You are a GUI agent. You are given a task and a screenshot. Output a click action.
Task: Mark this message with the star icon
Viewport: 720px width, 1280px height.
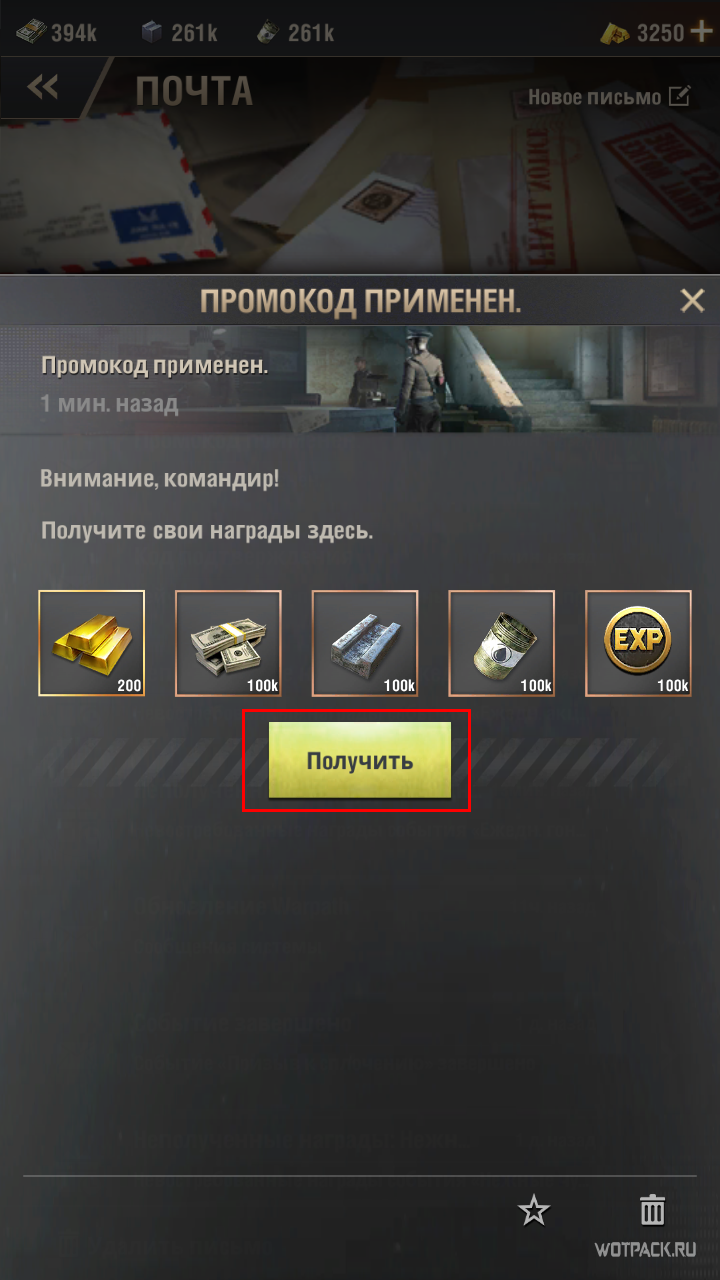click(534, 1211)
